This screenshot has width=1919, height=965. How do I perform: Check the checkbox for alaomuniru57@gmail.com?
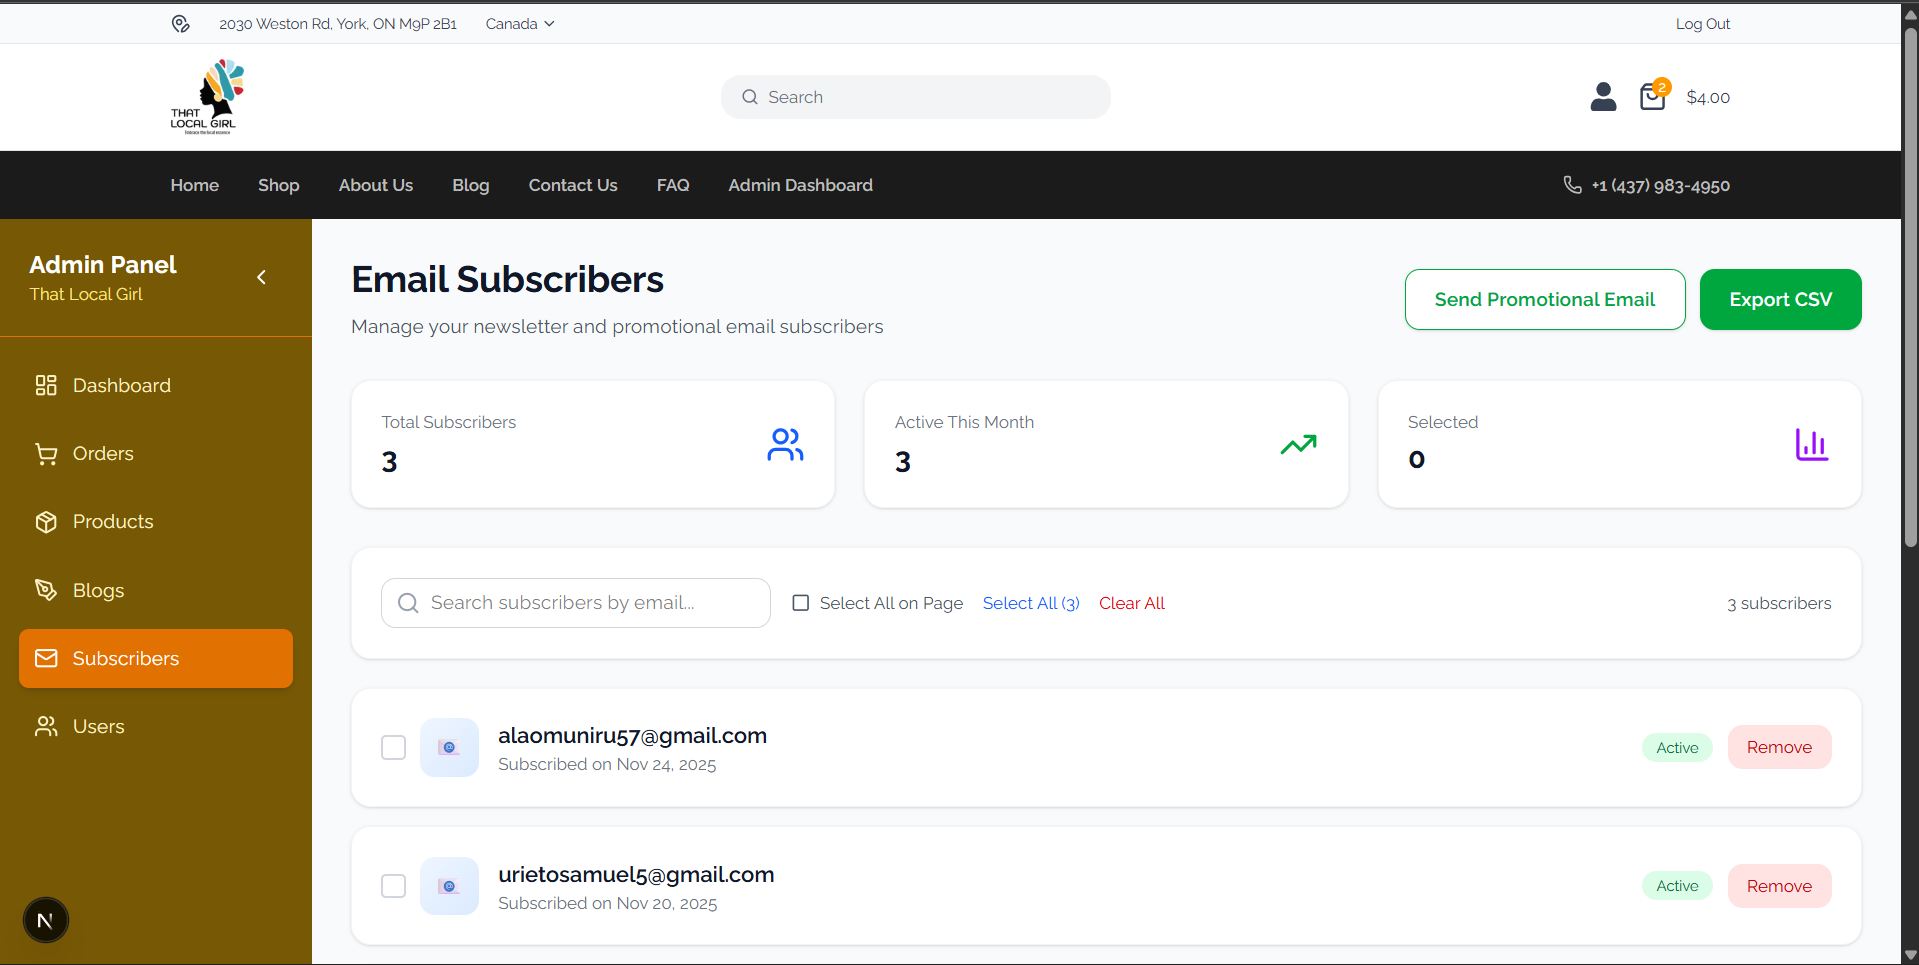[x=393, y=747]
